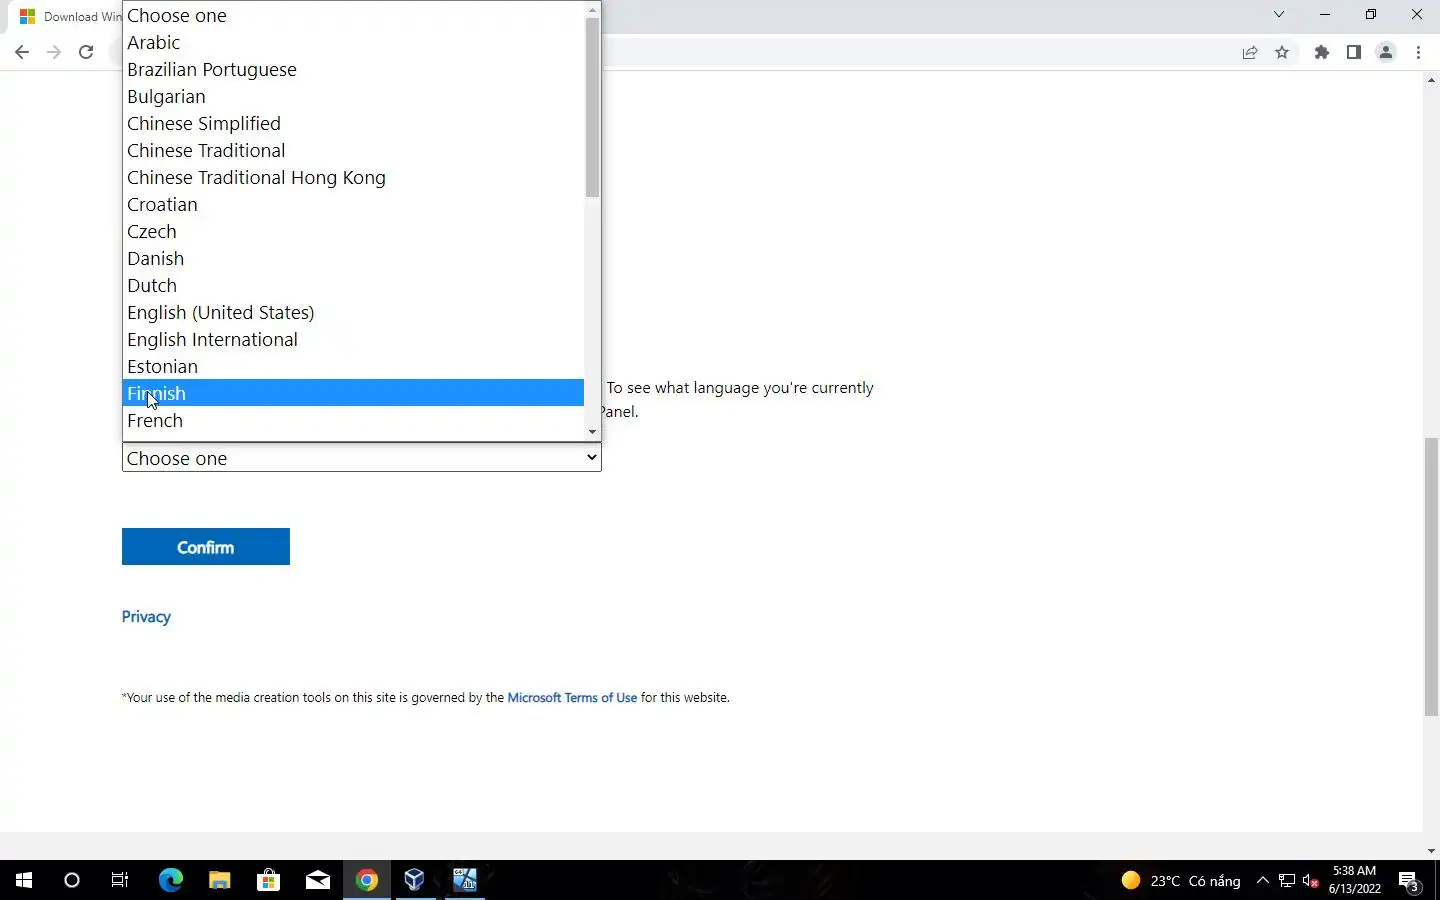Open Windows search circle icon
Viewport: 1440px width, 900px height.
[72, 880]
